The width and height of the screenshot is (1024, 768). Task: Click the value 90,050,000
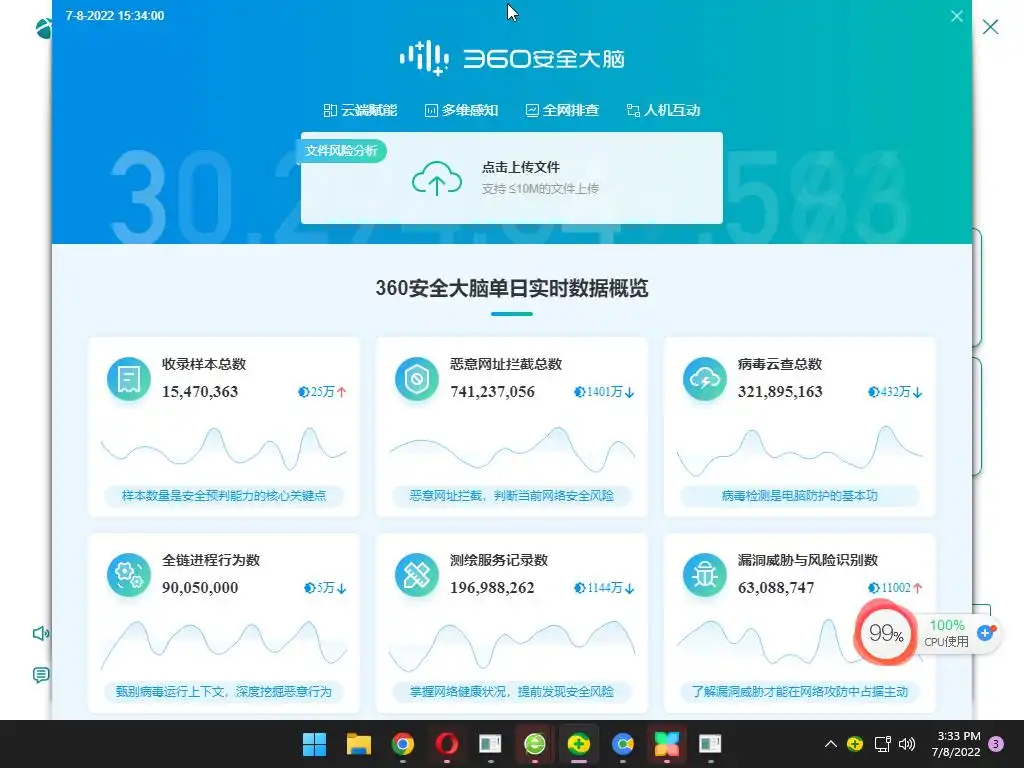click(x=200, y=588)
